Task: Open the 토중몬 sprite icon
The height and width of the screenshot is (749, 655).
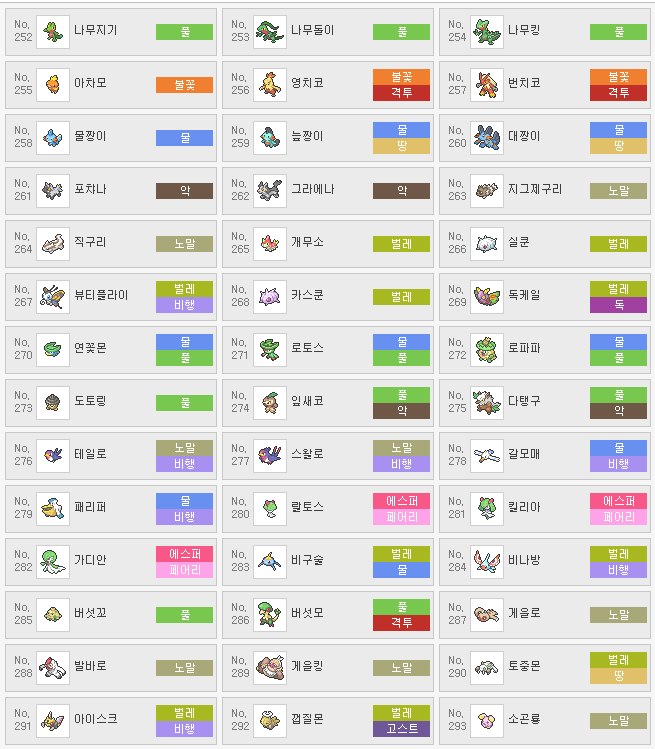Action: pos(487,668)
